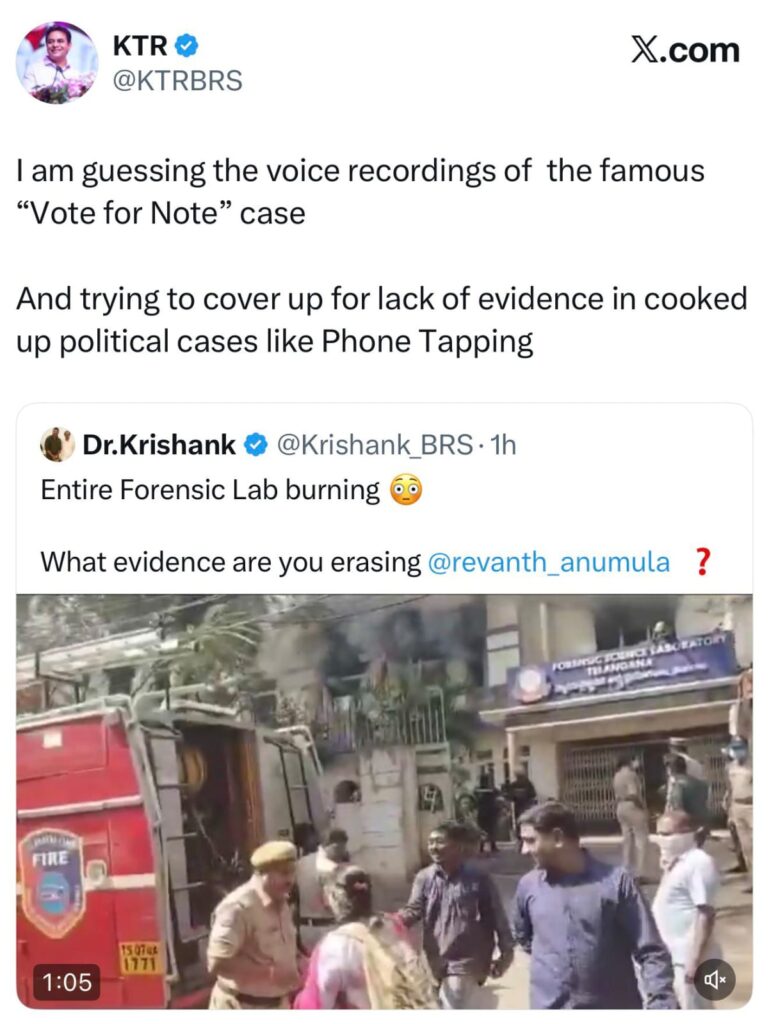This screenshot has height=1024, width=769.
Task: Open Dr.Krishank's small avatar in quoted post
Action: [57, 444]
